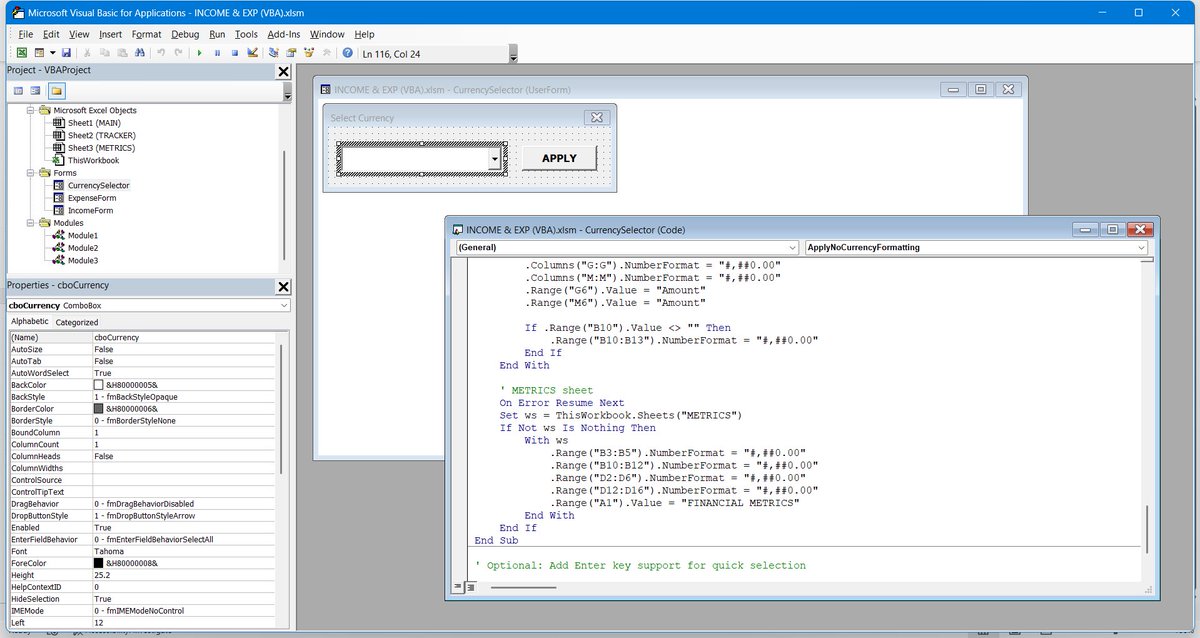Click the BackColor white color swatch
Screen dimensions: 1200x638
[x=98, y=385]
